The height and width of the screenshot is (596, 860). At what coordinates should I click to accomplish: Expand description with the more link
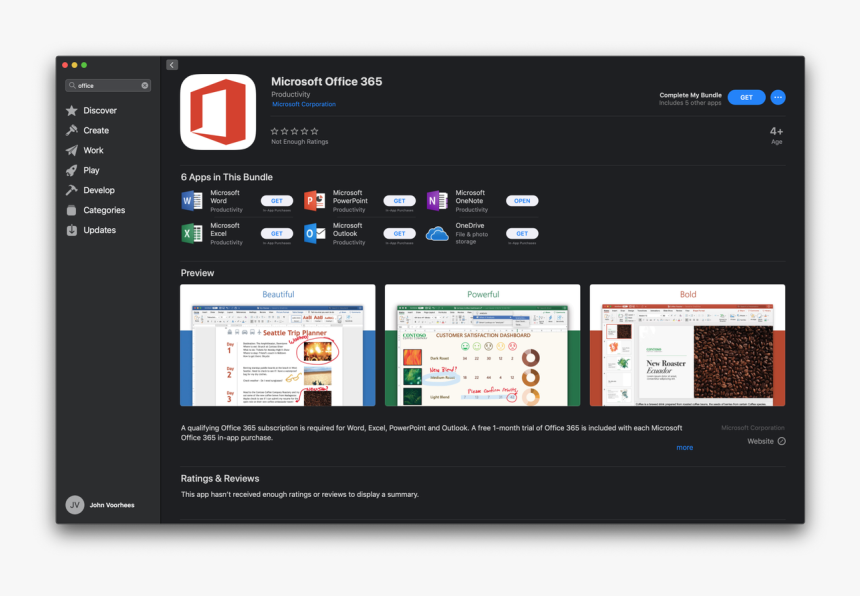coord(684,447)
